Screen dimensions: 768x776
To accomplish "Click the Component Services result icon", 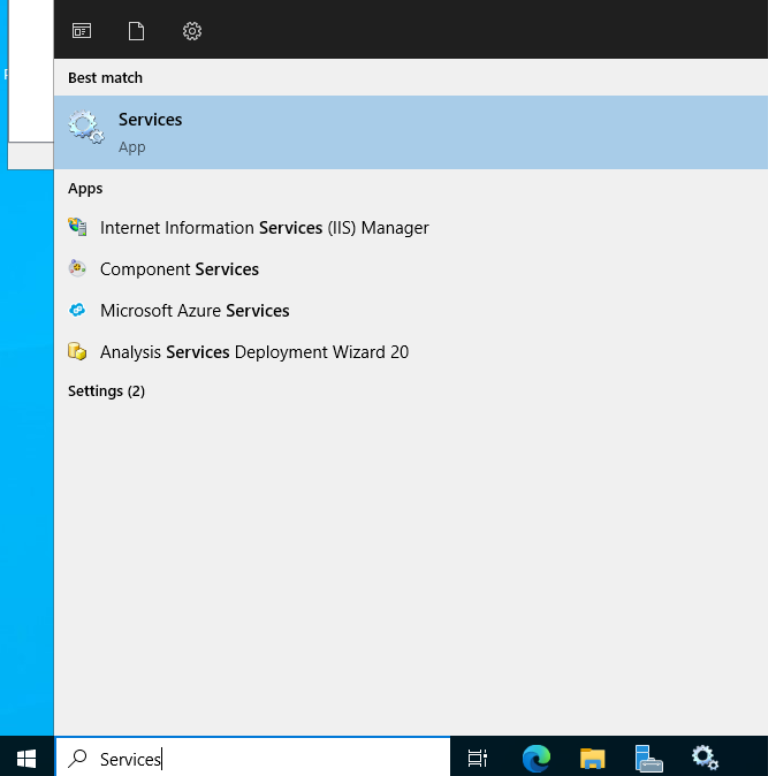I will pos(77,269).
